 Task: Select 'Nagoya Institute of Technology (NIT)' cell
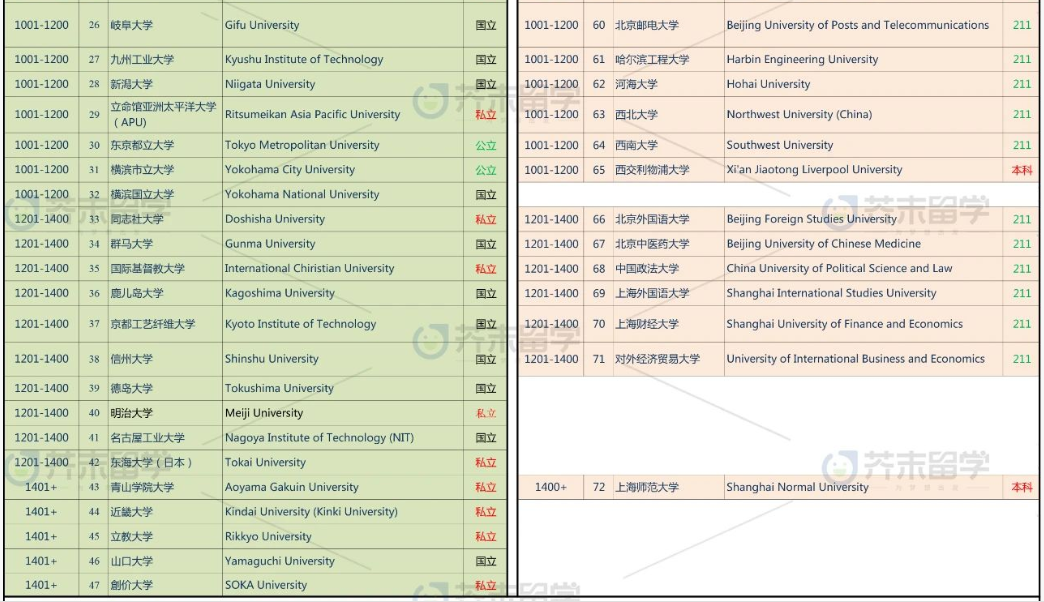343,438
